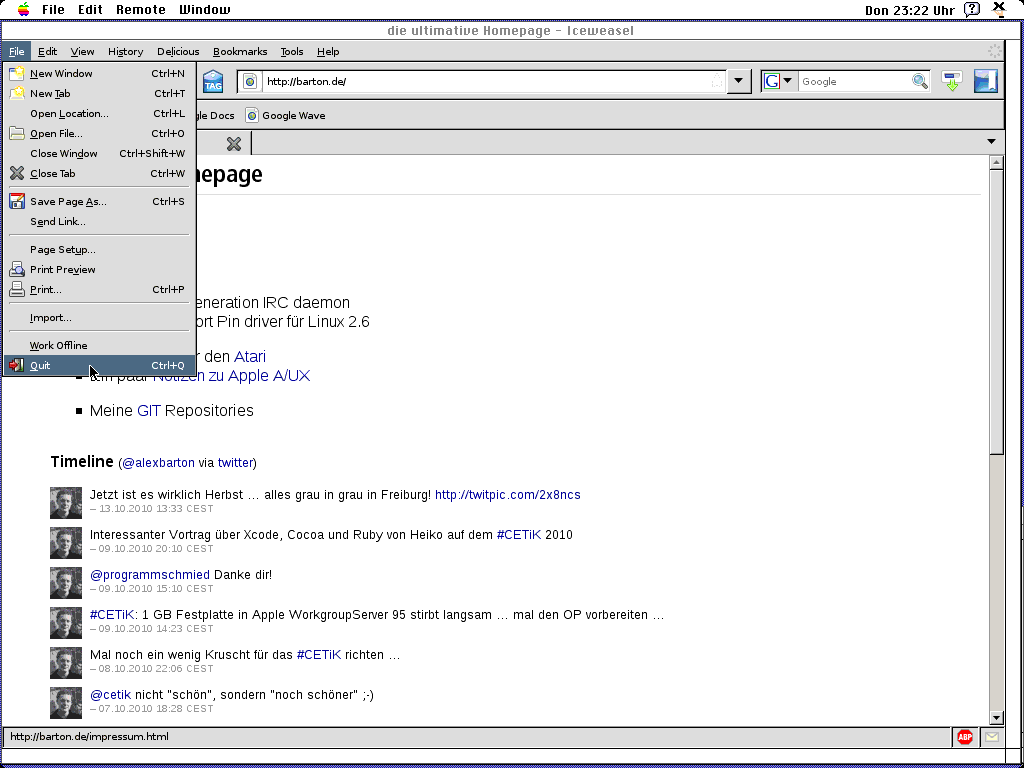Choose Print Preview from the File menu

pyautogui.click(x=99, y=270)
